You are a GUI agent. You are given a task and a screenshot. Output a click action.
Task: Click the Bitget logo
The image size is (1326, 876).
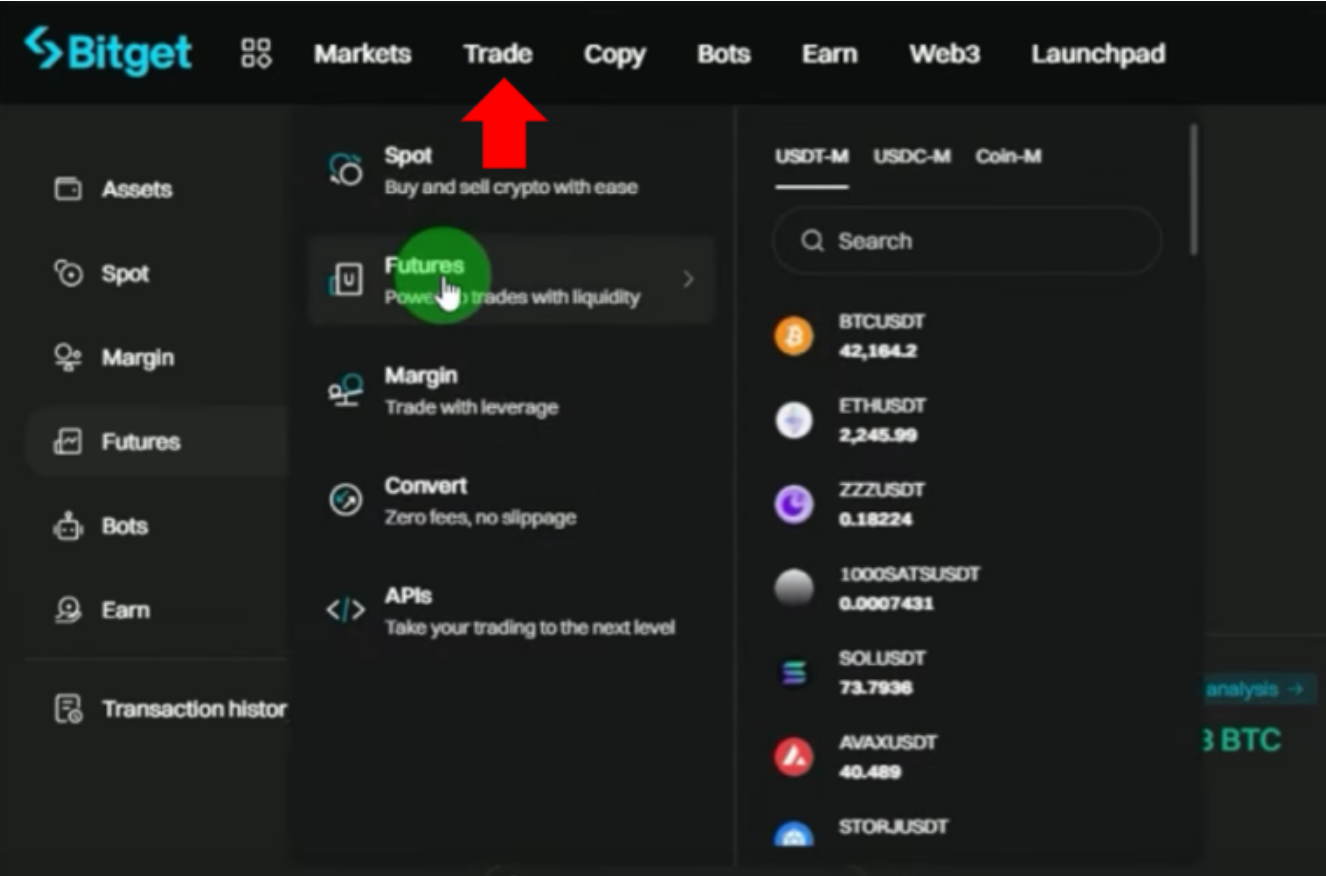[x=109, y=52]
